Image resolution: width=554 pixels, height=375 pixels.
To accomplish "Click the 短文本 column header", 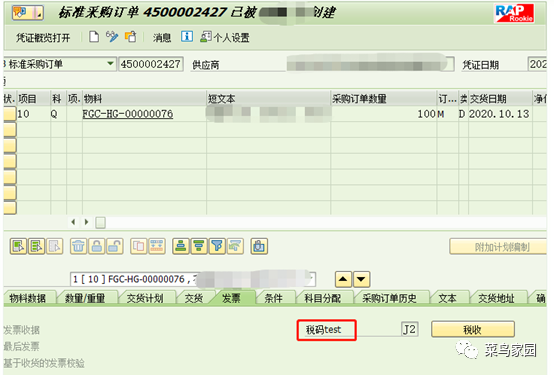I will tap(269, 99).
